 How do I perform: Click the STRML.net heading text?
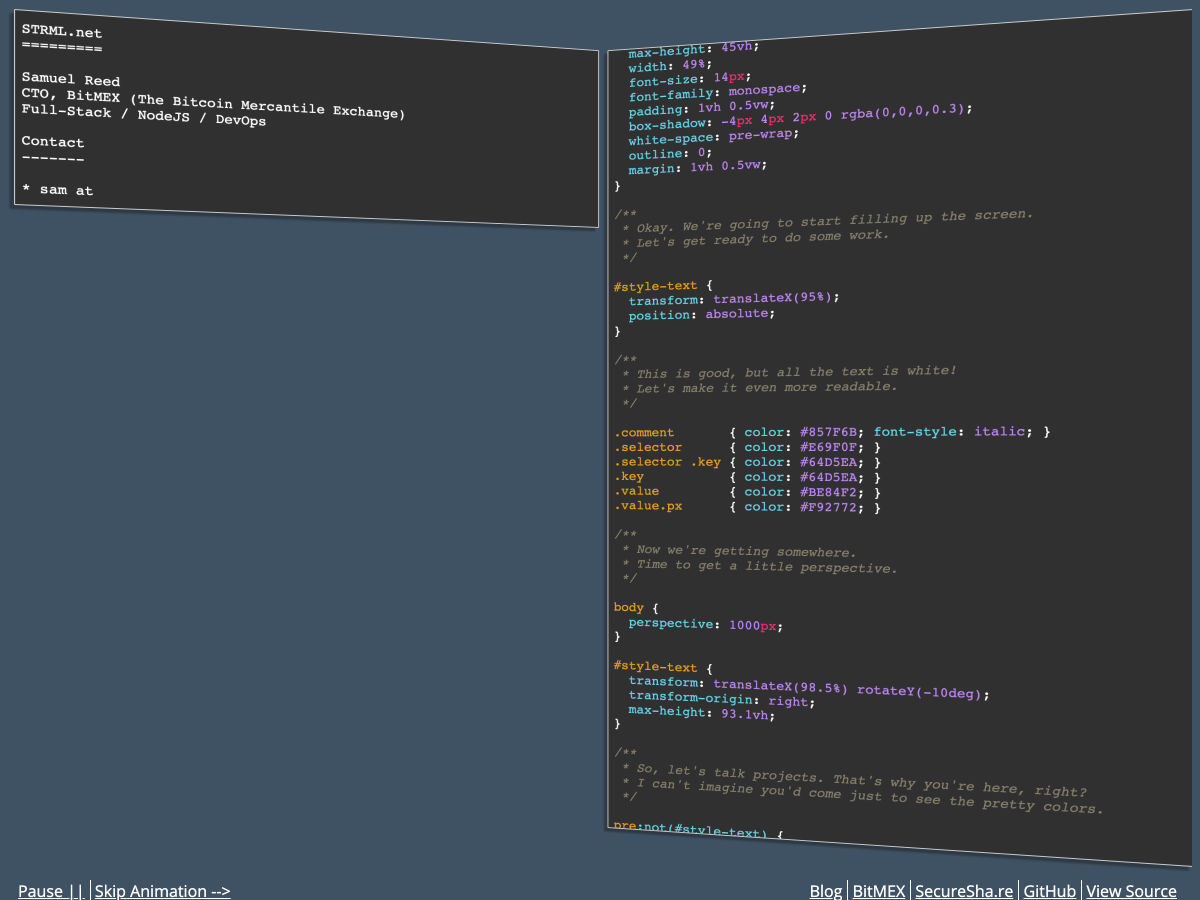[62, 33]
